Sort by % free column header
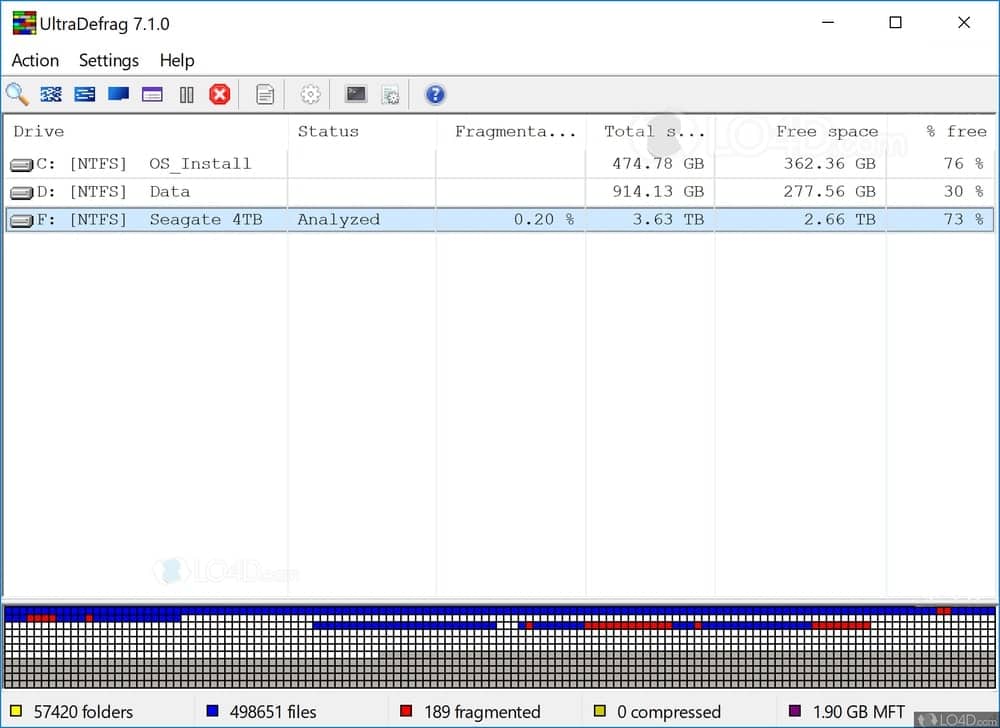The height and width of the screenshot is (728, 1000). pyautogui.click(x=940, y=132)
